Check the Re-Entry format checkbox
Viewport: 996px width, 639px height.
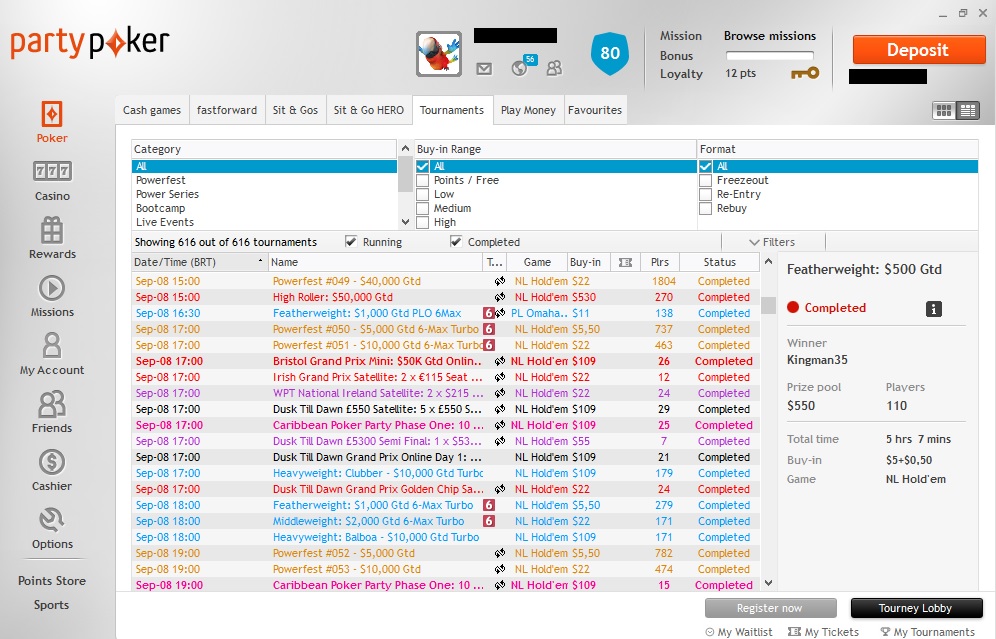pos(705,194)
